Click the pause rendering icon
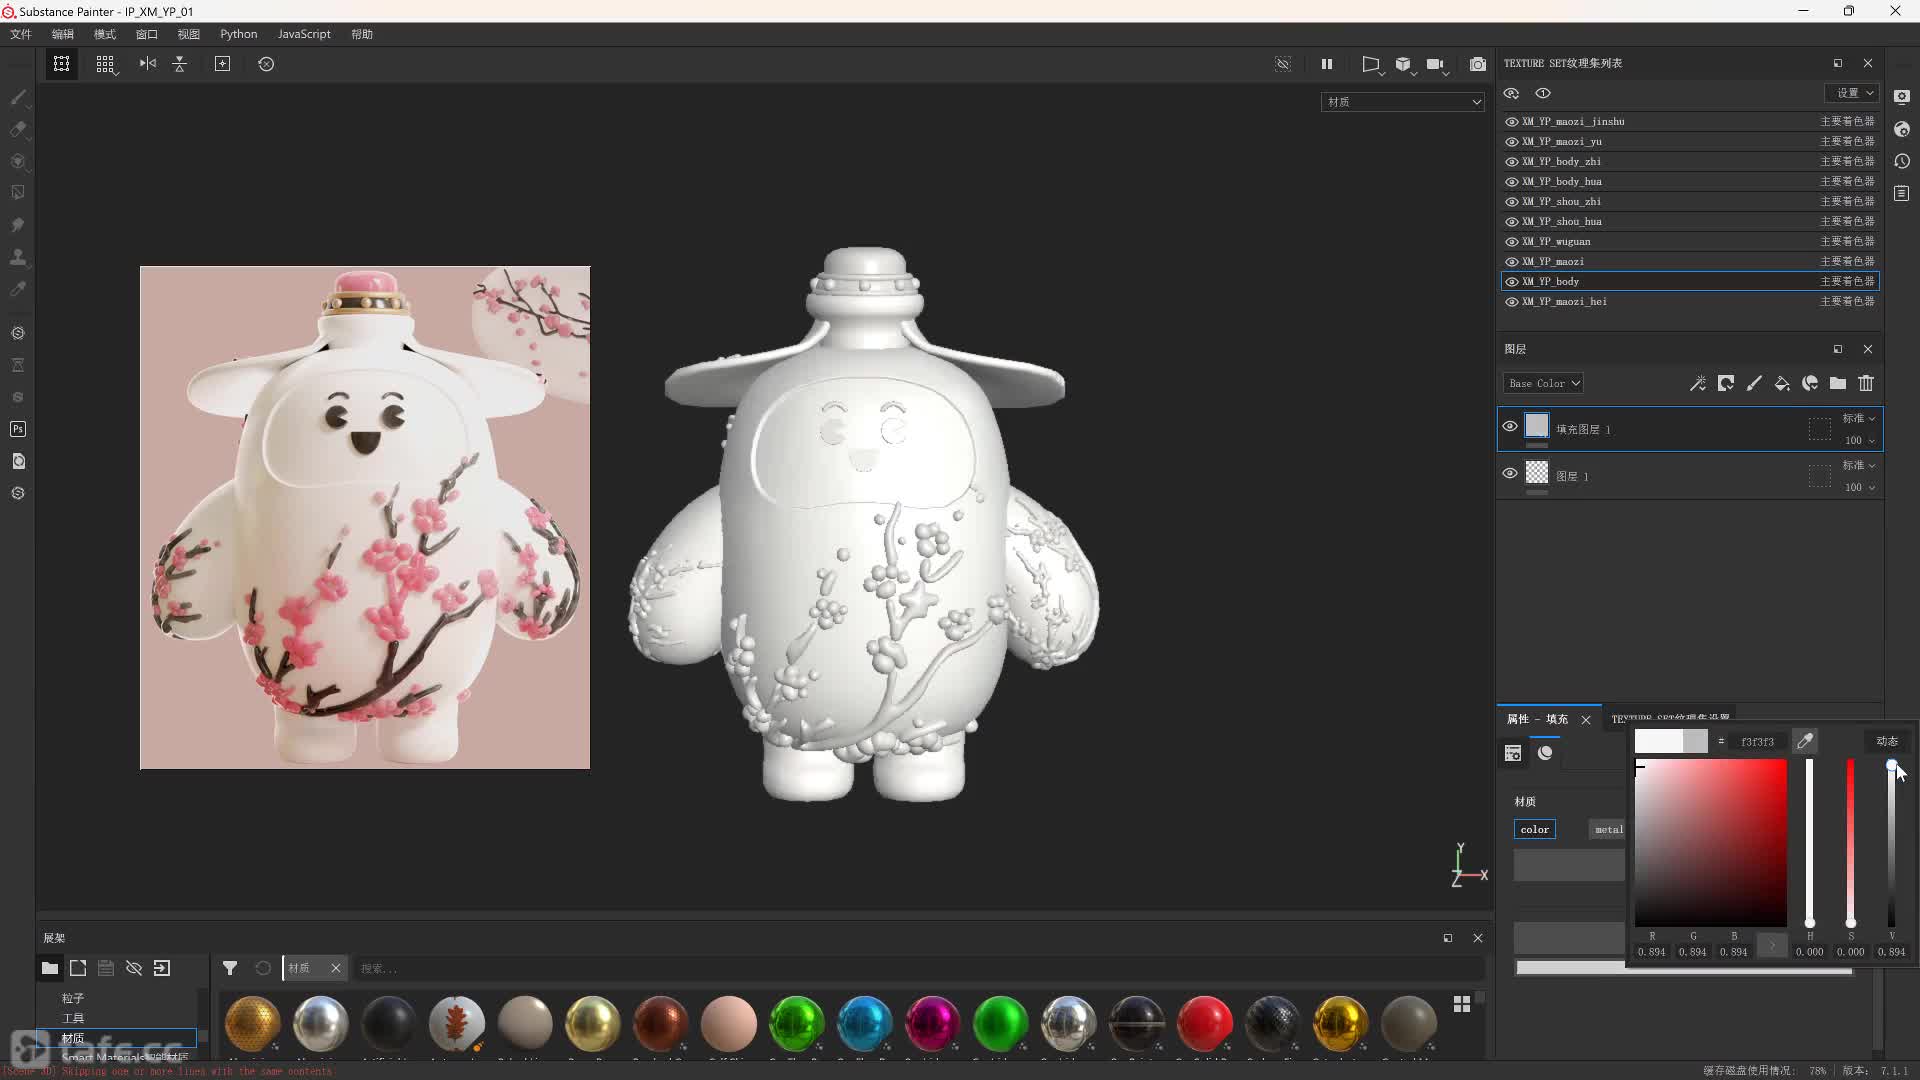1920x1080 pixels. pyautogui.click(x=1327, y=64)
